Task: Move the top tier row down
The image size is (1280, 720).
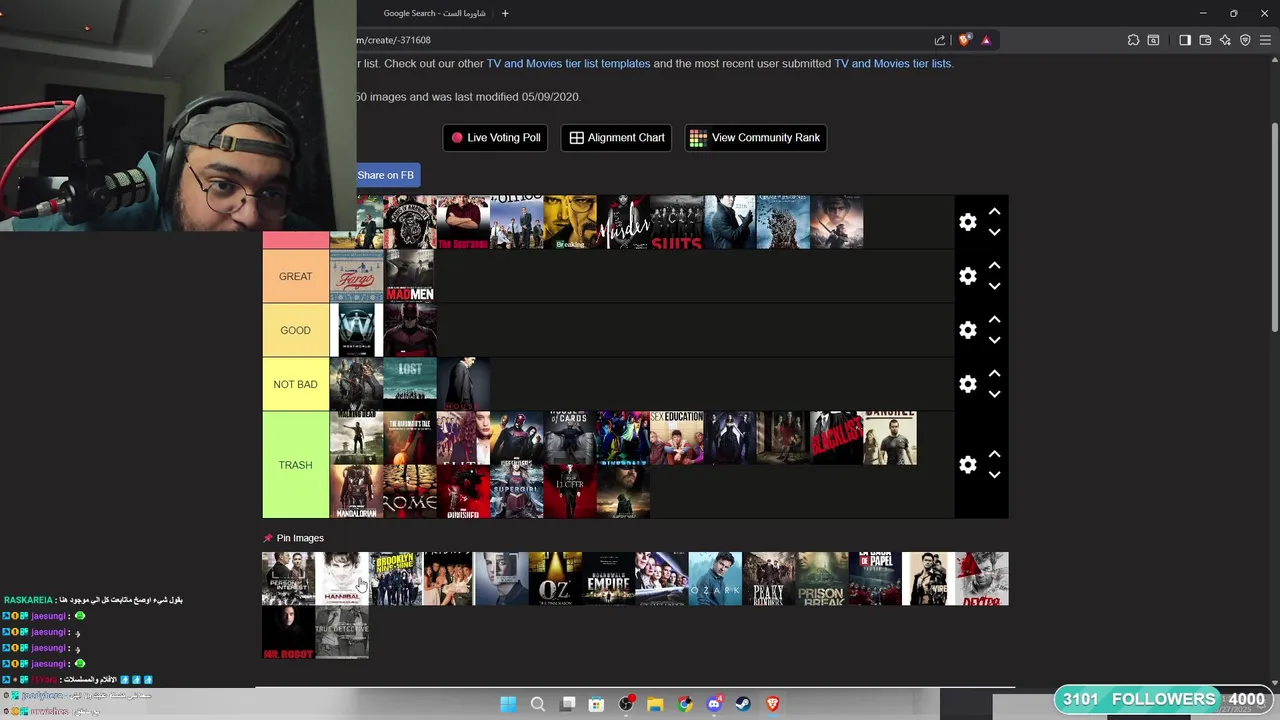Action: tap(994, 232)
